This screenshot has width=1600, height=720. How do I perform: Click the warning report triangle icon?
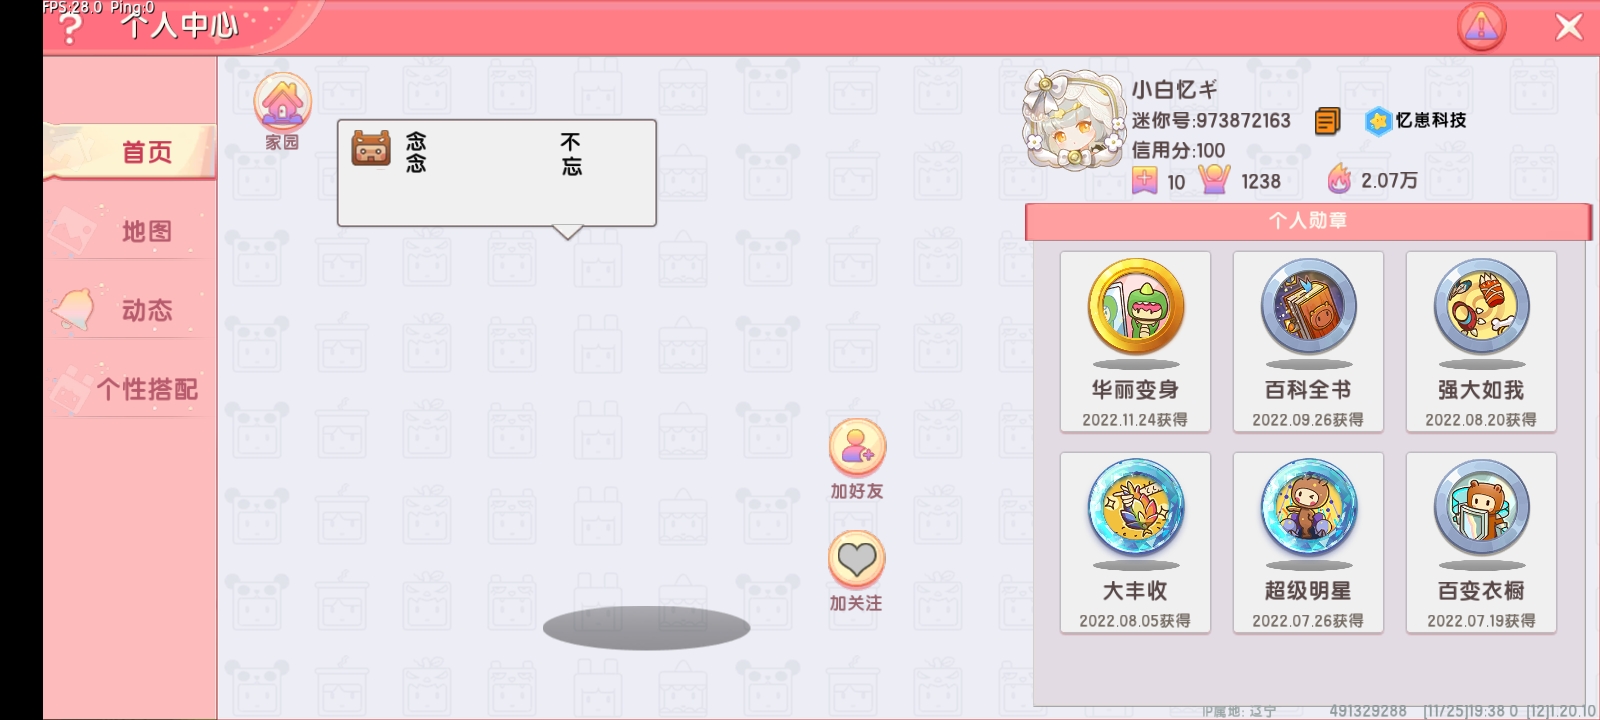[1481, 27]
